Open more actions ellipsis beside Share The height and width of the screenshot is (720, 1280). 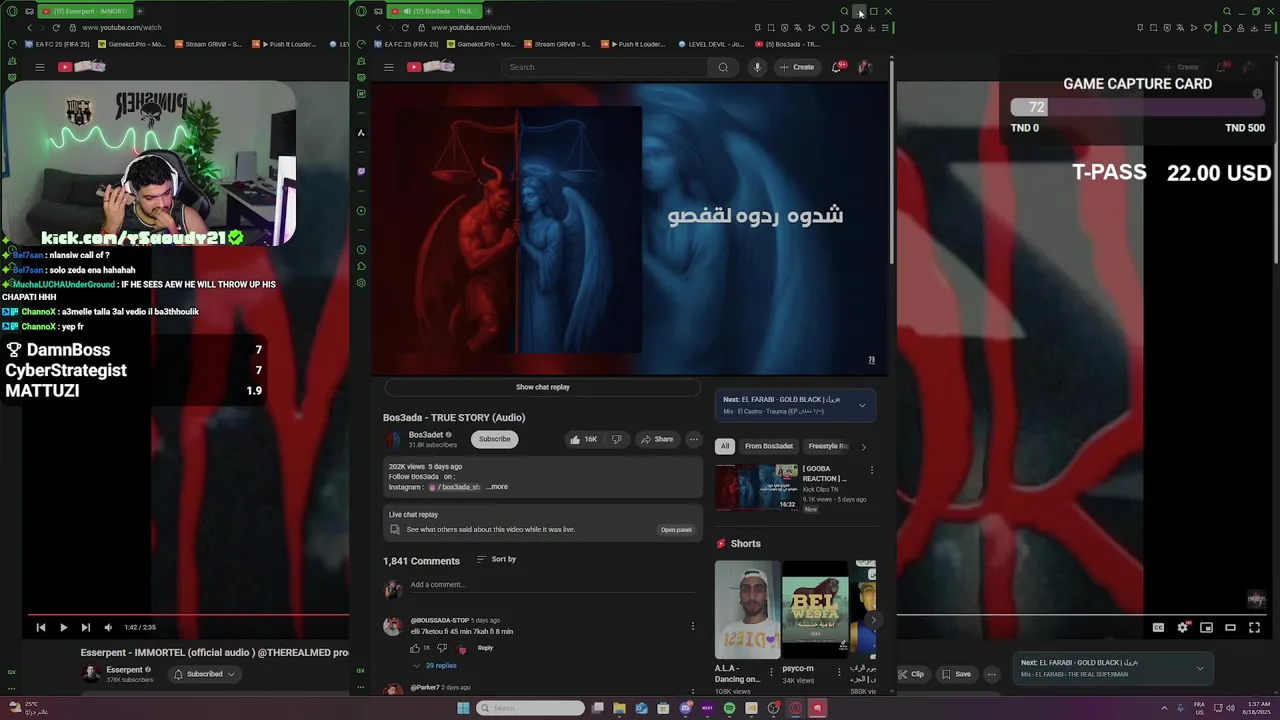pyautogui.click(x=693, y=439)
